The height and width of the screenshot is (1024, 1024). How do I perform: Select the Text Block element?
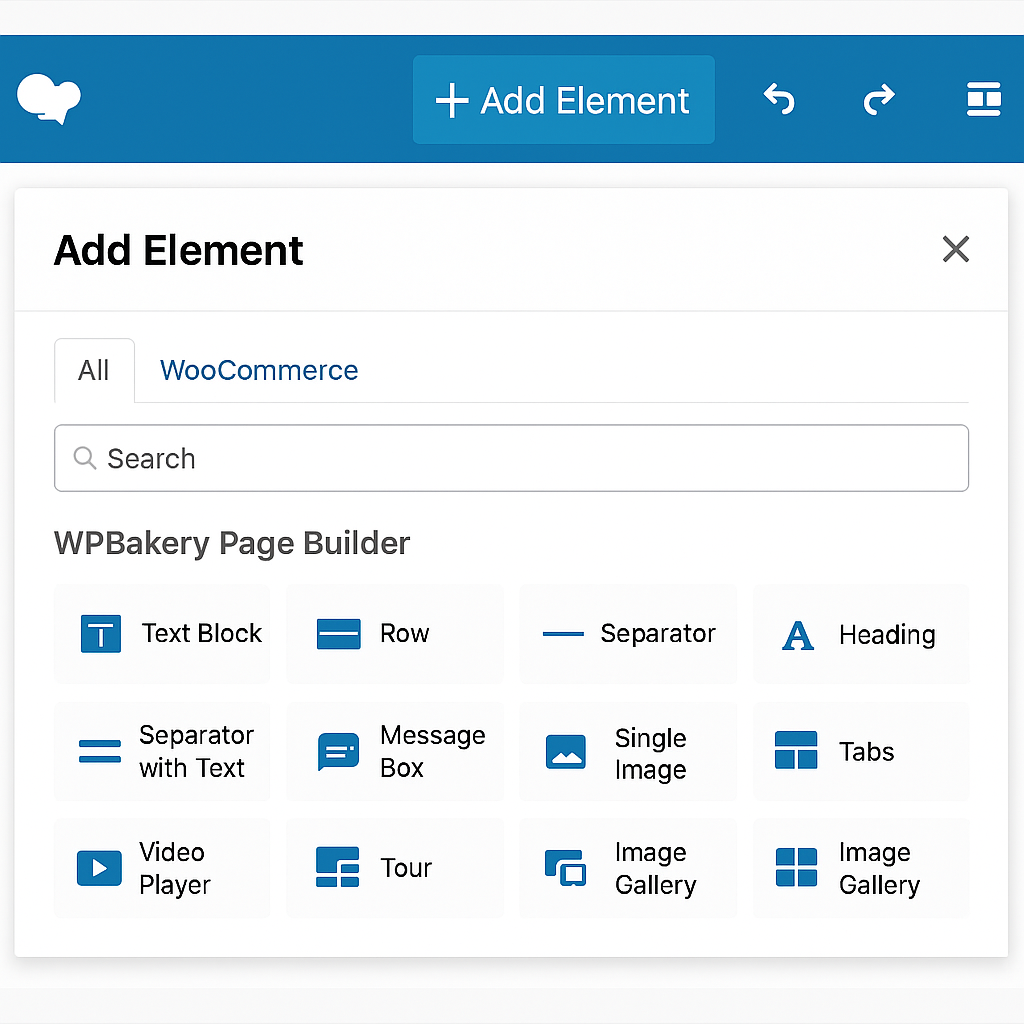(x=162, y=633)
